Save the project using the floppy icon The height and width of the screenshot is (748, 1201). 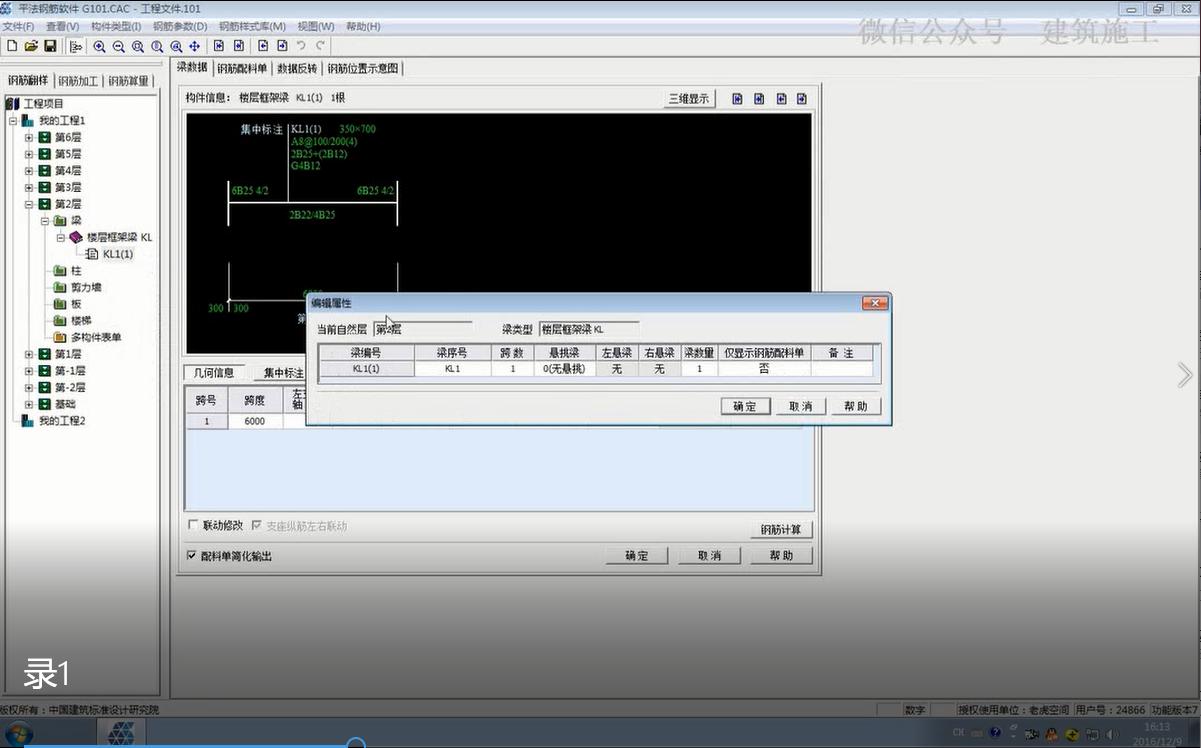pos(50,46)
